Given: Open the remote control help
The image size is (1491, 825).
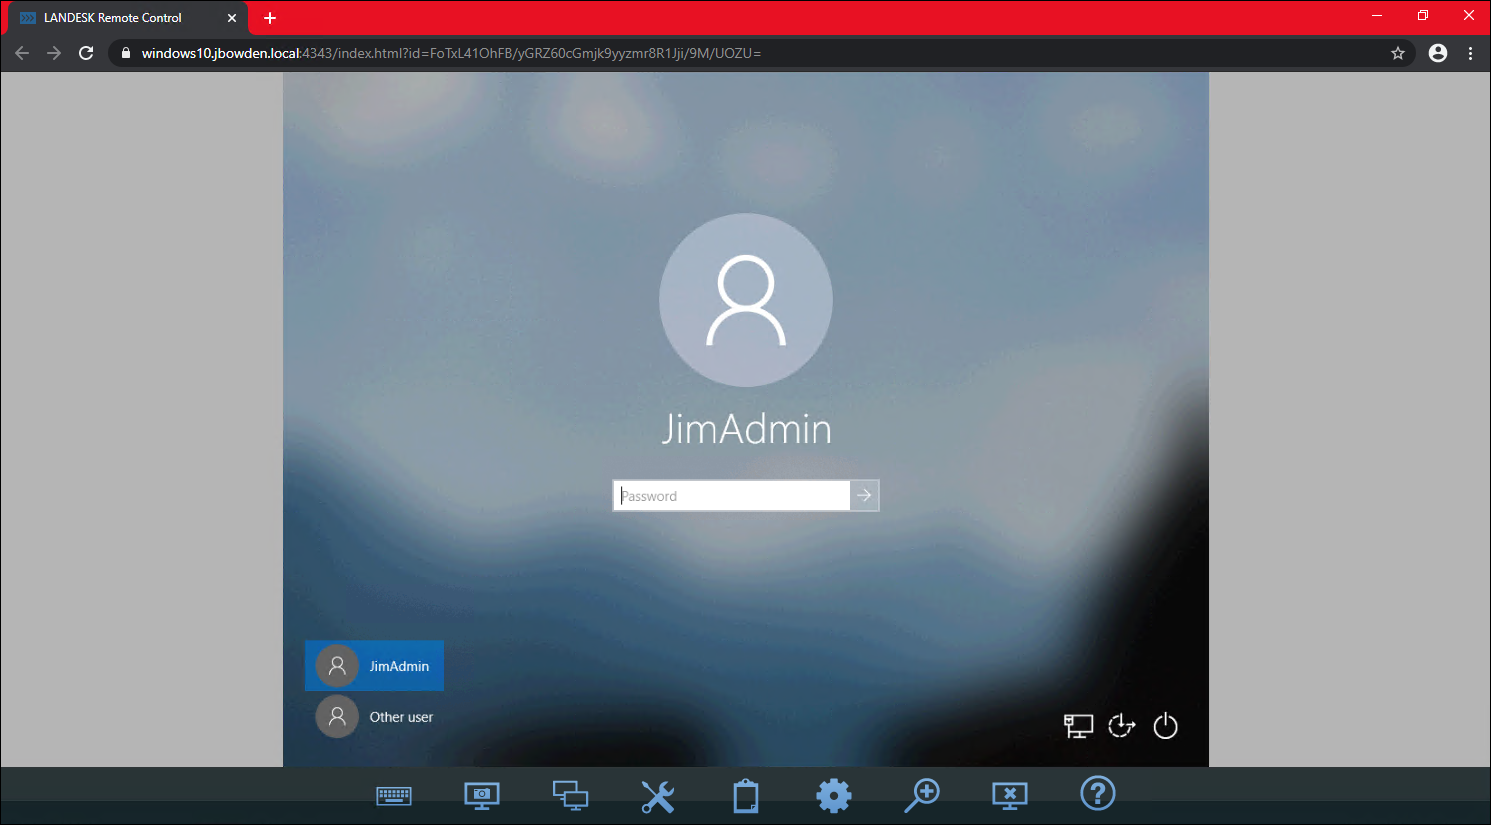Looking at the screenshot, I should pyautogui.click(x=1098, y=793).
